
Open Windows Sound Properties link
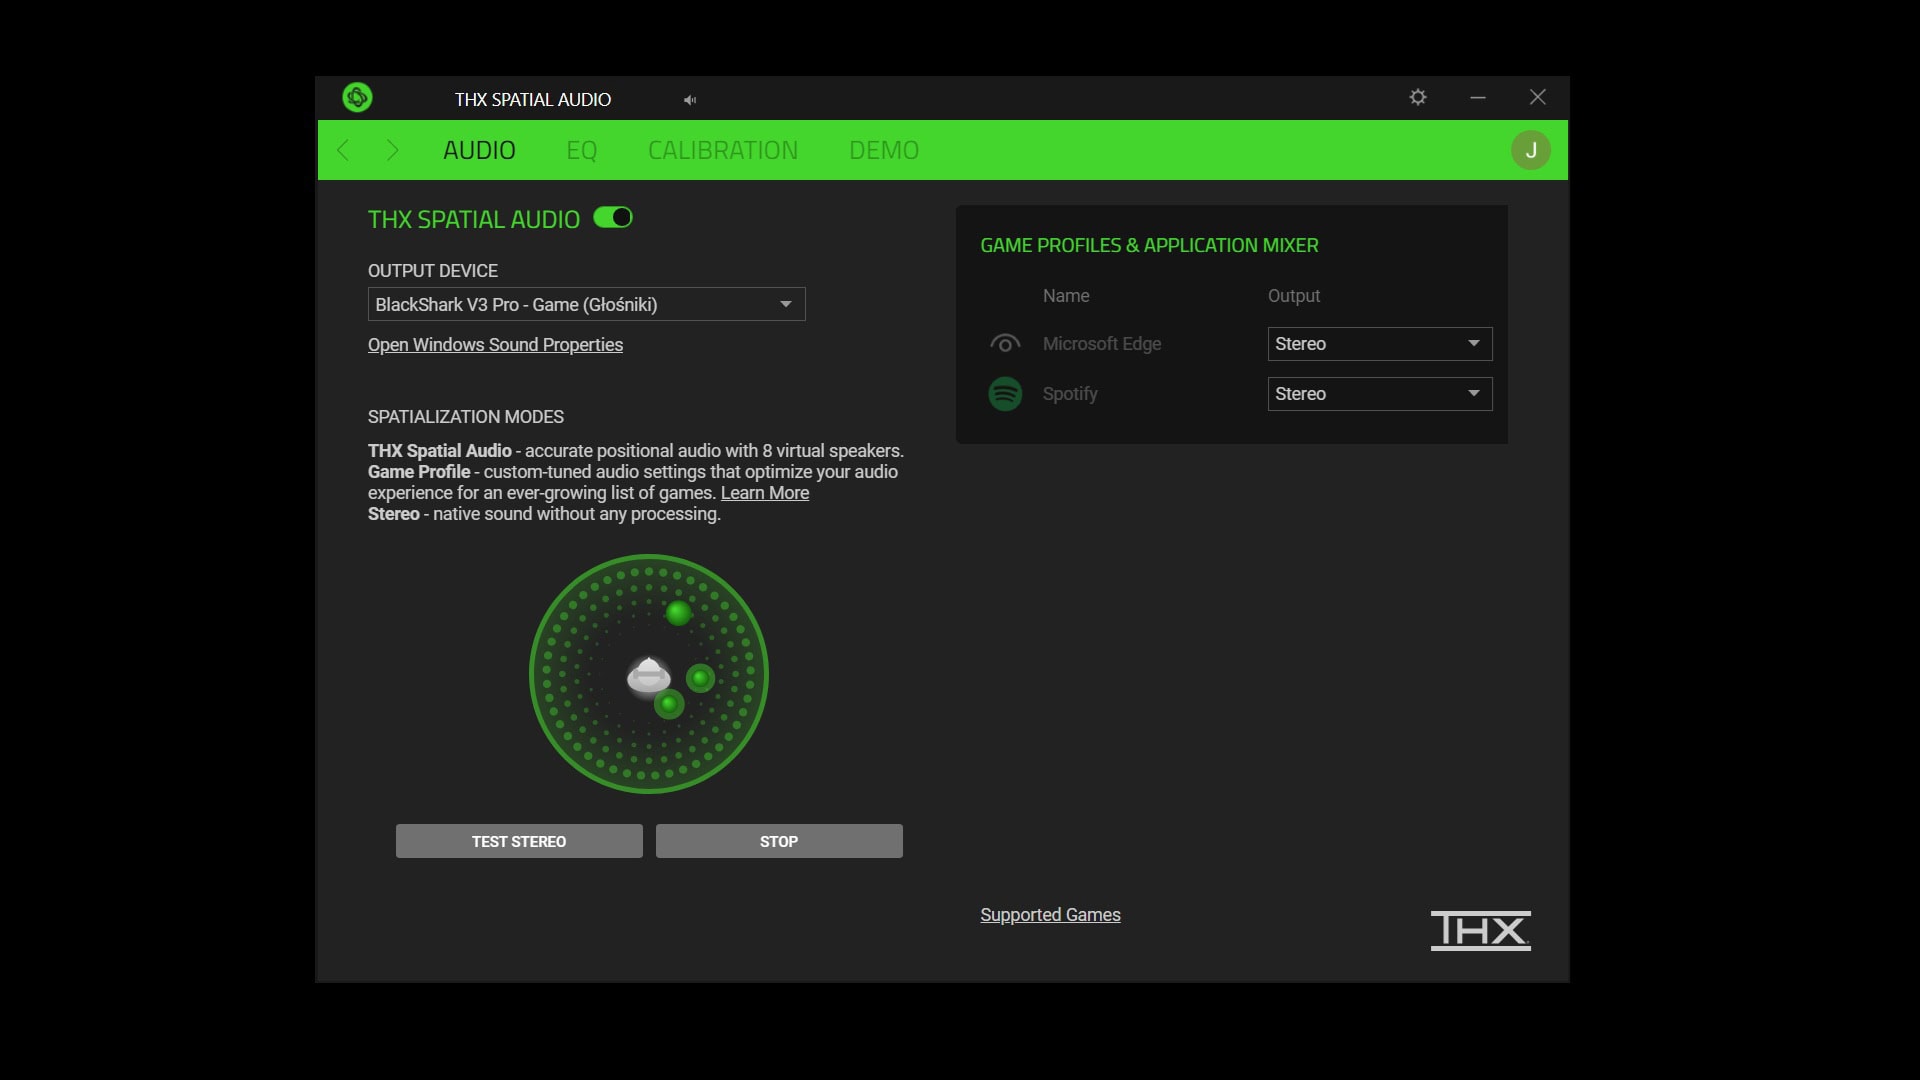coord(495,345)
